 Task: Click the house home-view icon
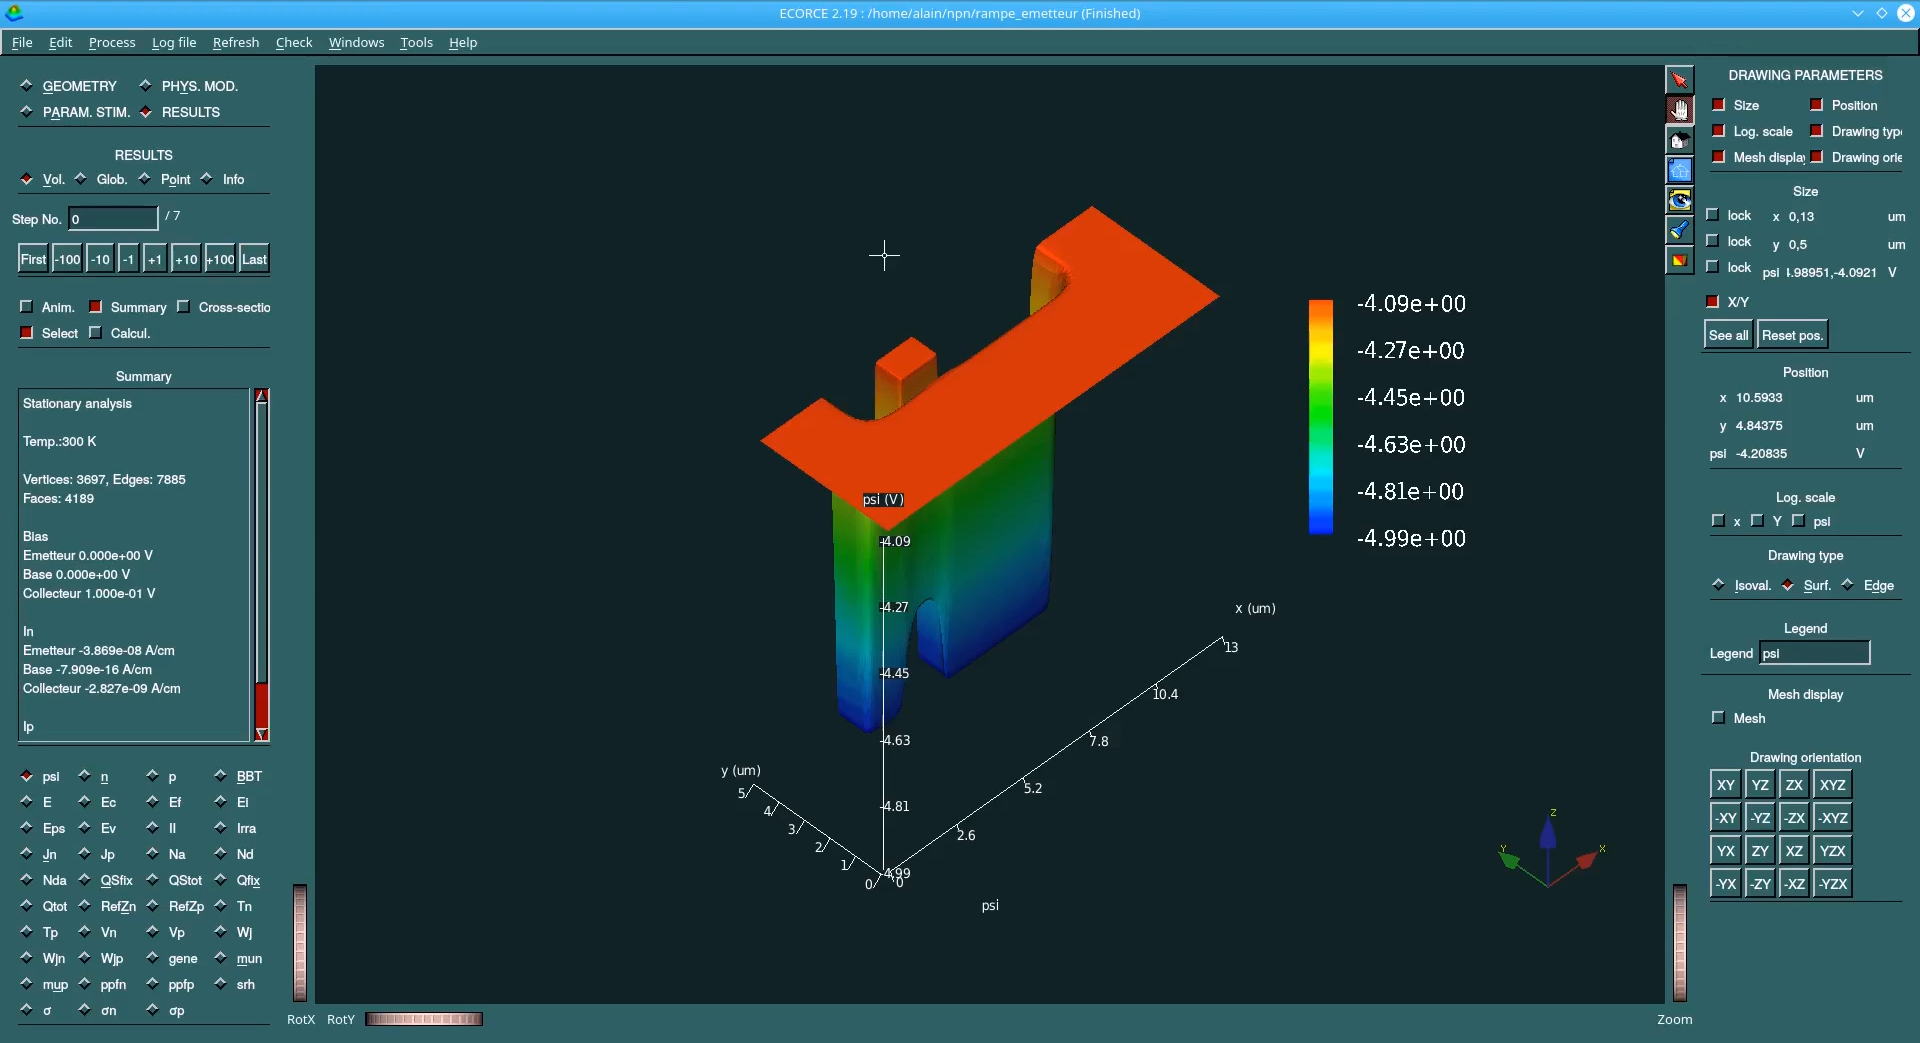pos(1679,140)
